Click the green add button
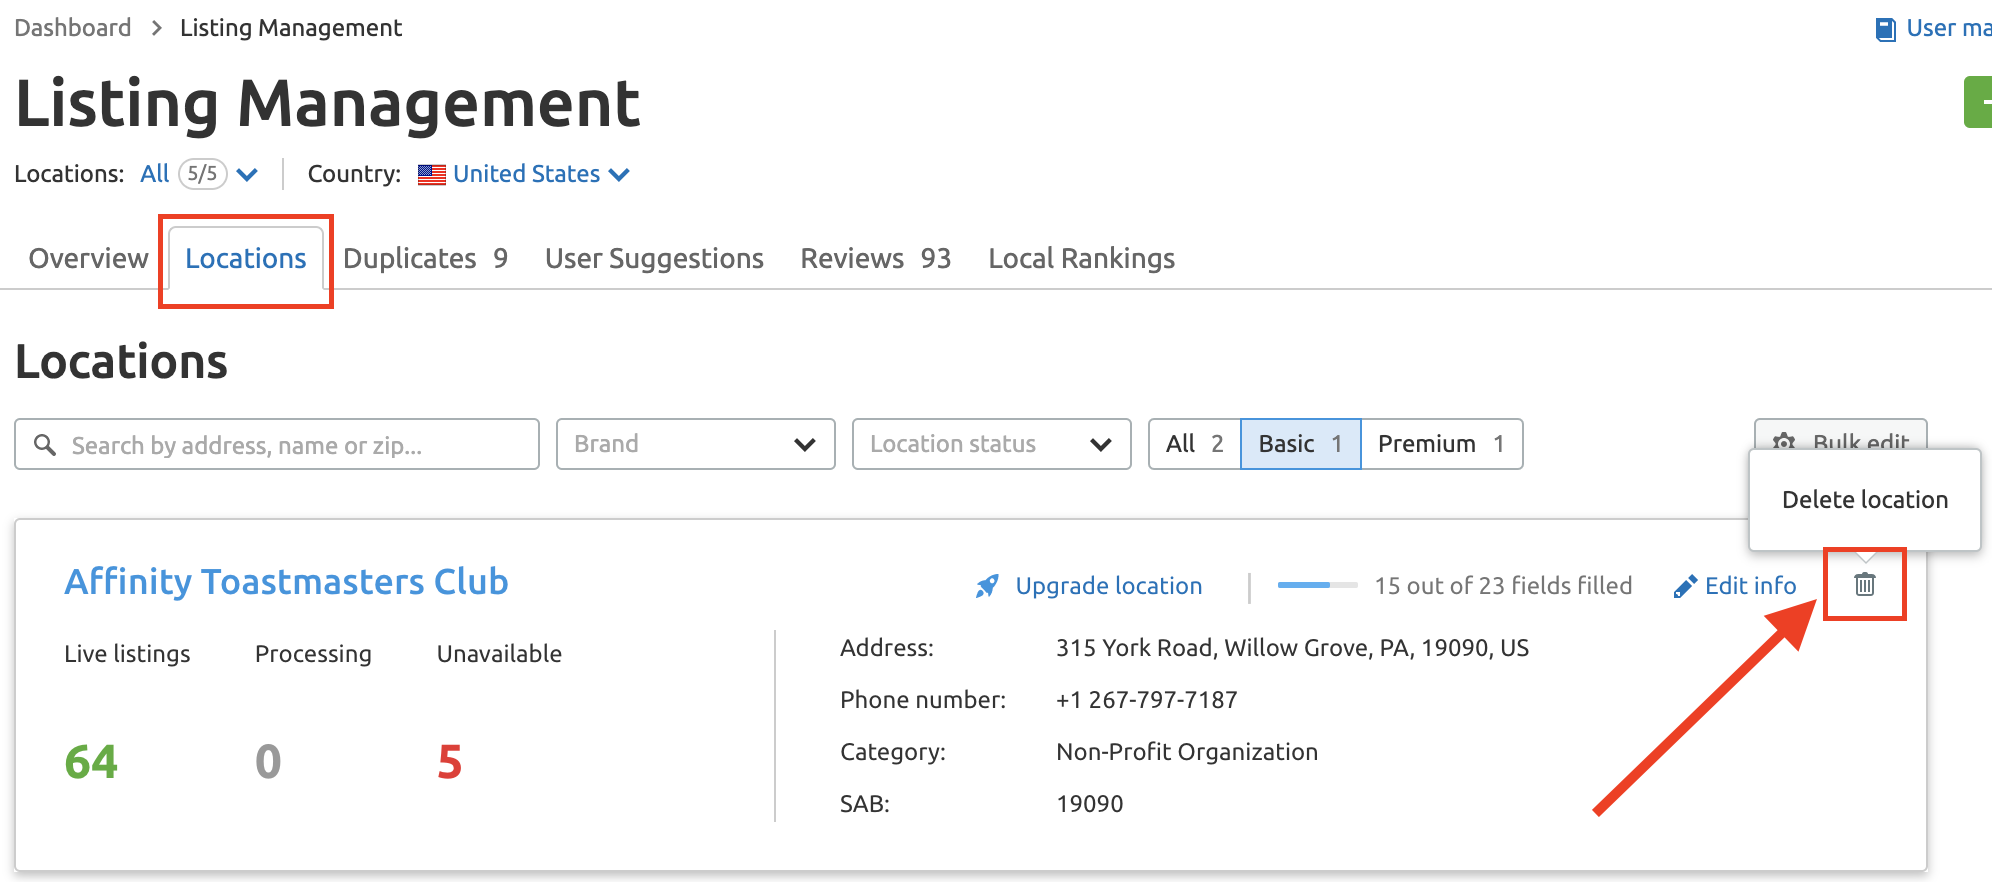This screenshot has height=882, width=1992. 1978,102
